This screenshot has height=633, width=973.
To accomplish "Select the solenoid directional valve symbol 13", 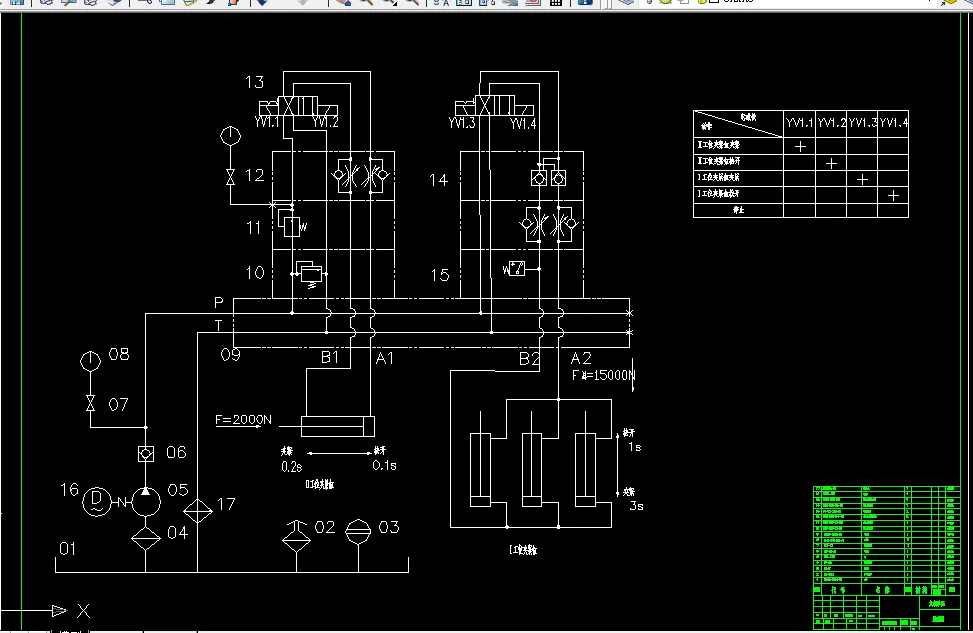I will tap(298, 106).
